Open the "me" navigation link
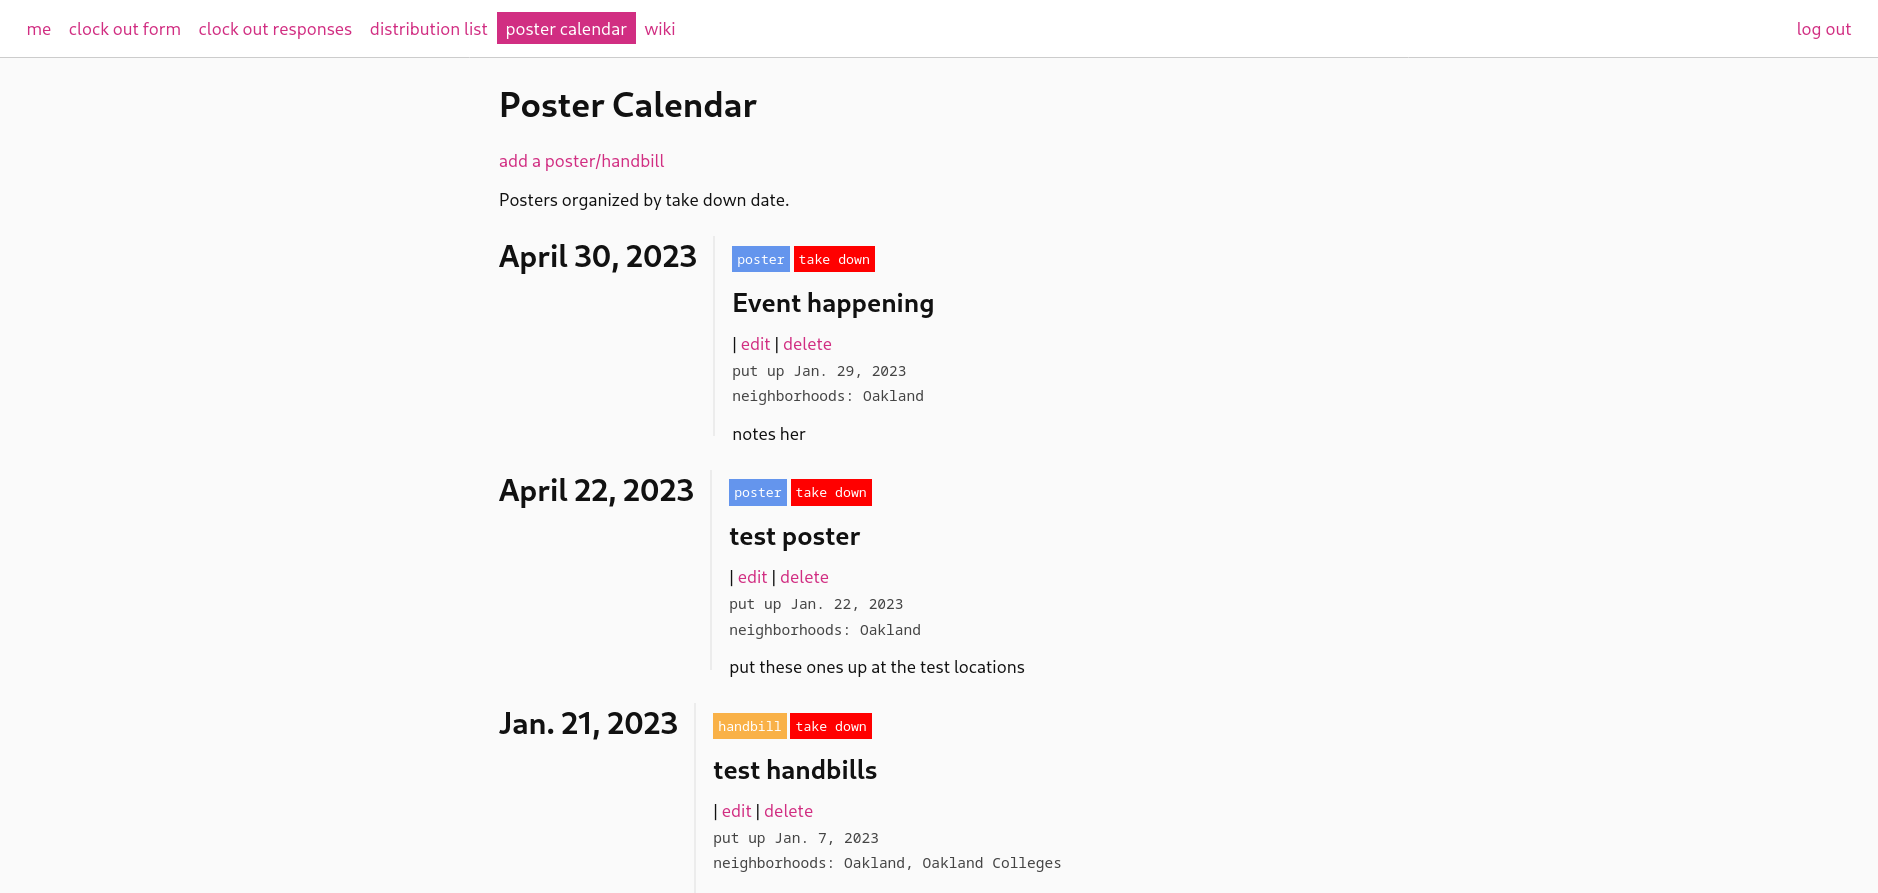The height and width of the screenshot is (893, 1878). (39, 29)
